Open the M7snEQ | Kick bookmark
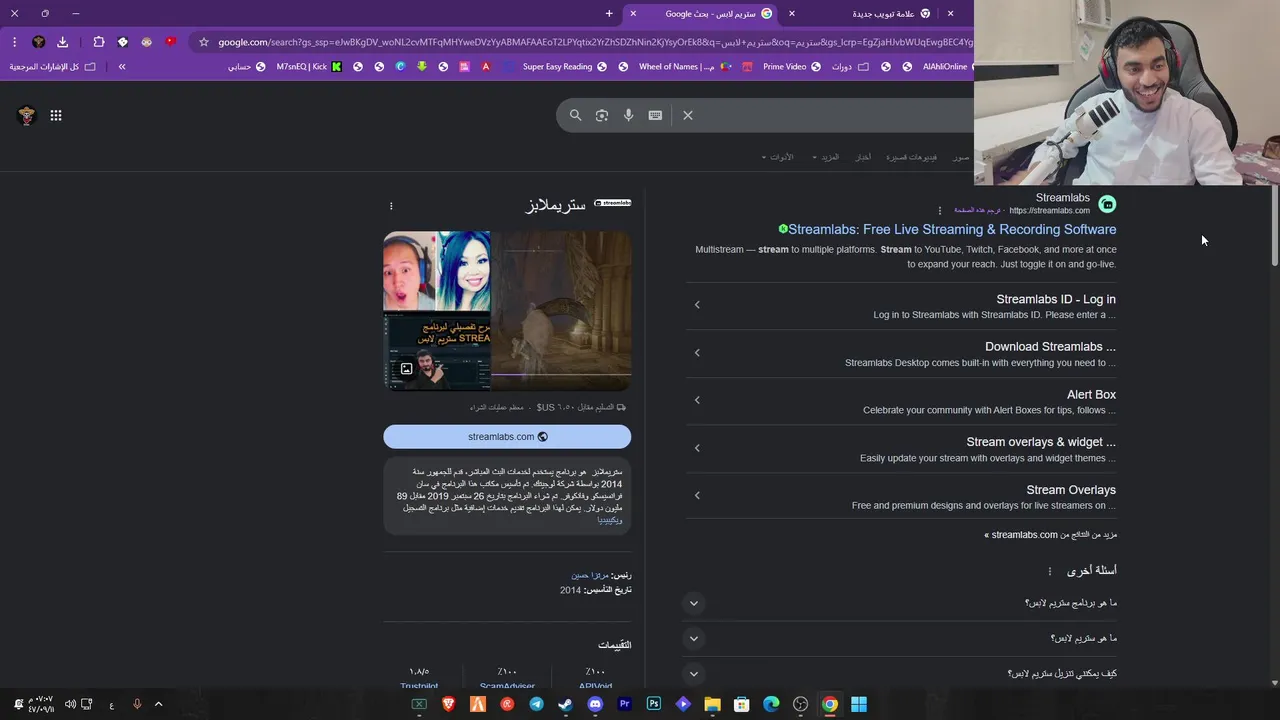 (x=309, y=67)
